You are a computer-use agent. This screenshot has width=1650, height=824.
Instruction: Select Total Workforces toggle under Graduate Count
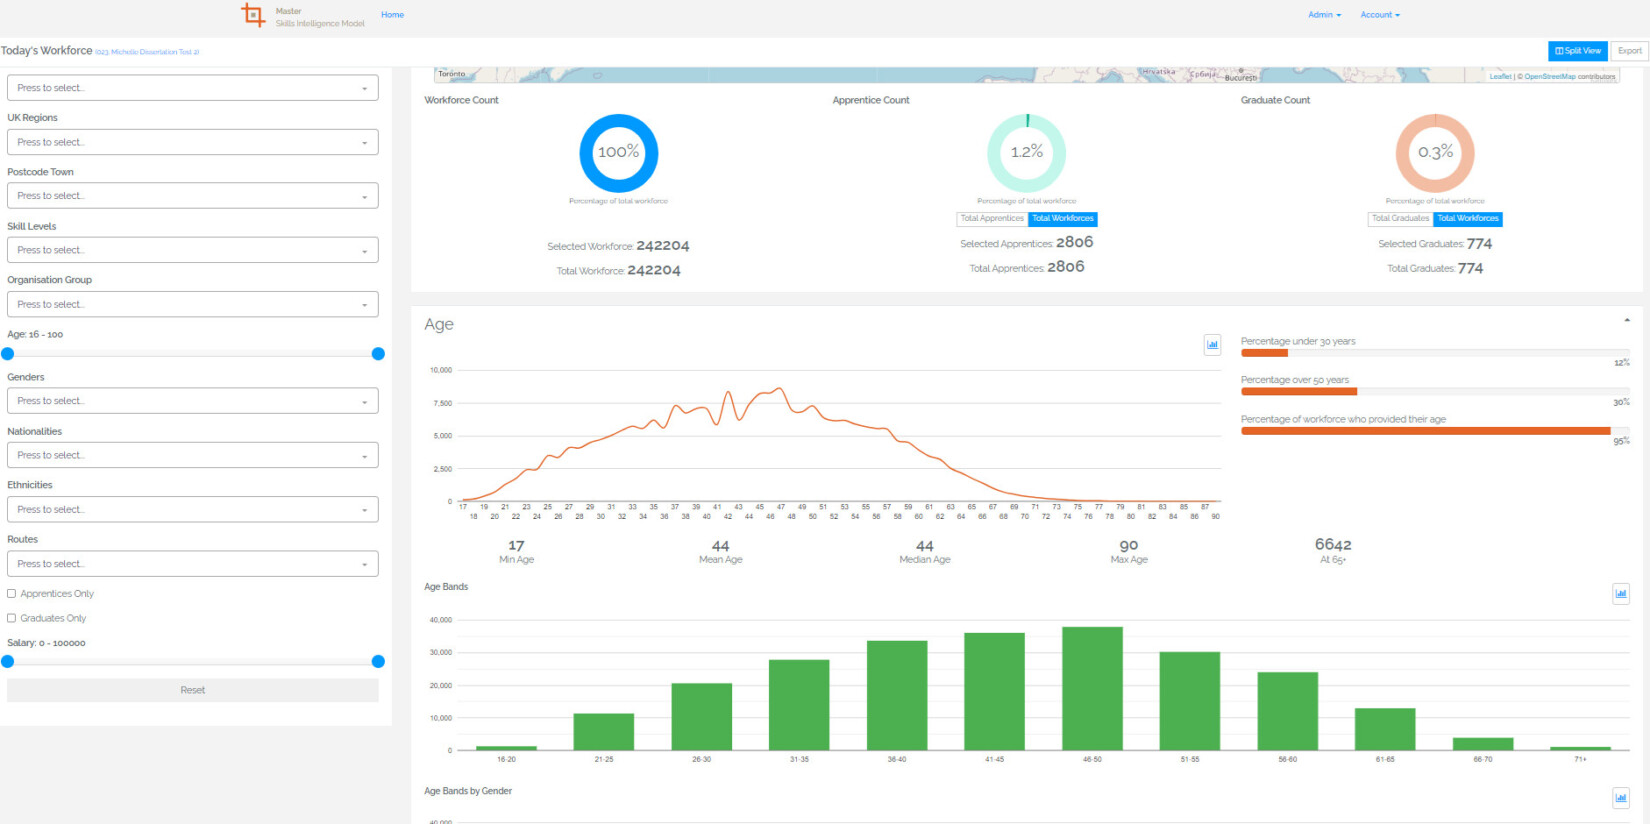pyautogui.click(x=1468, y=219)
